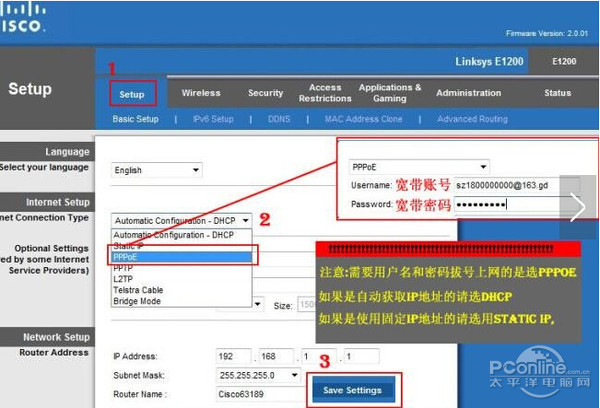
Task: Go to Access Restrictions tab
Action: [x=325, y=93]
